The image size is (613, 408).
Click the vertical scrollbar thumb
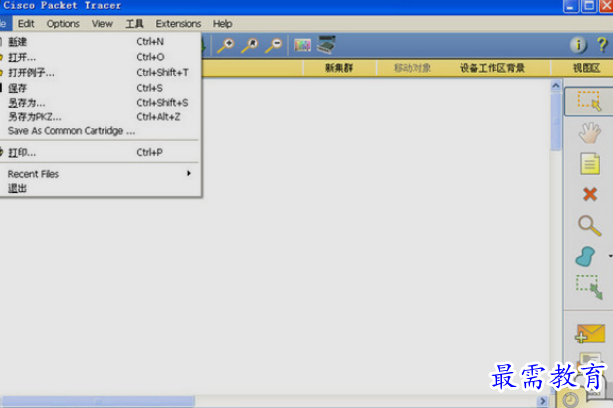[x=556, y=122]
